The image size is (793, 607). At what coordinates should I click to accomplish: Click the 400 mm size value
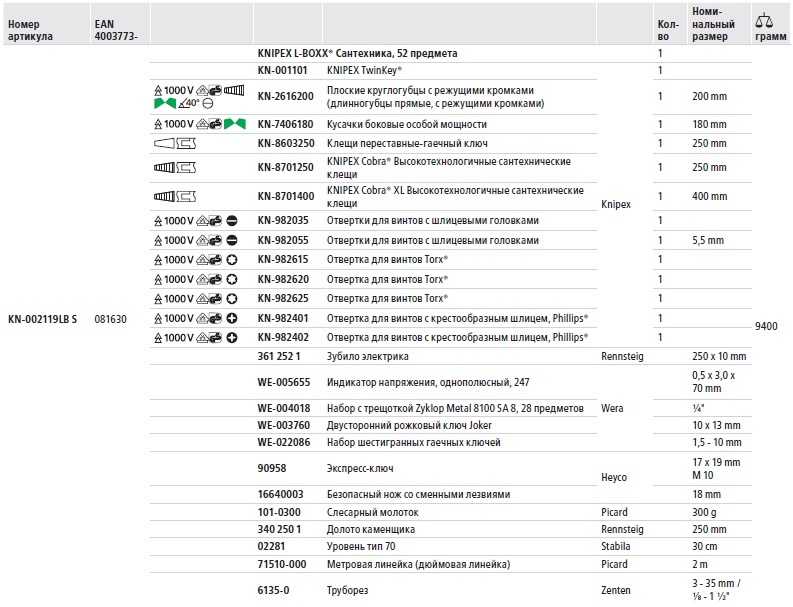click(710, 196)
